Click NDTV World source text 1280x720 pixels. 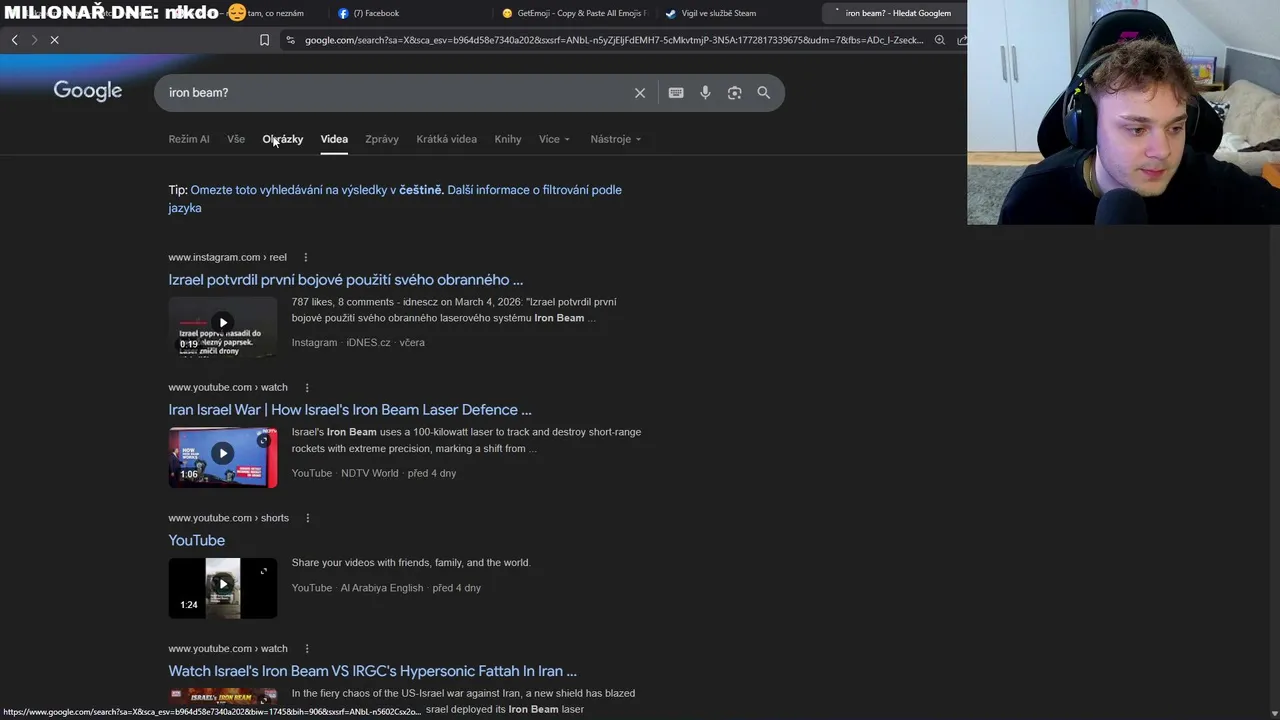[370, 473]
